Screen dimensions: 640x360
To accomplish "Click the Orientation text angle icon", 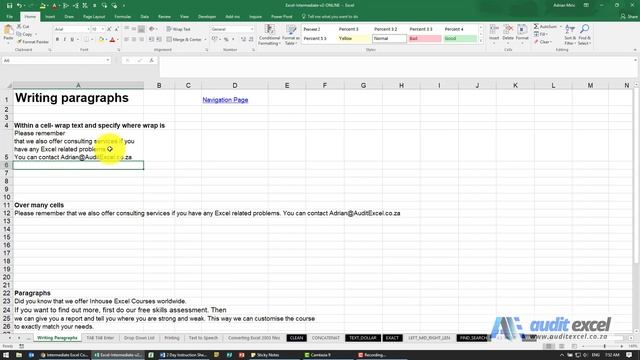I will point(152,29).
